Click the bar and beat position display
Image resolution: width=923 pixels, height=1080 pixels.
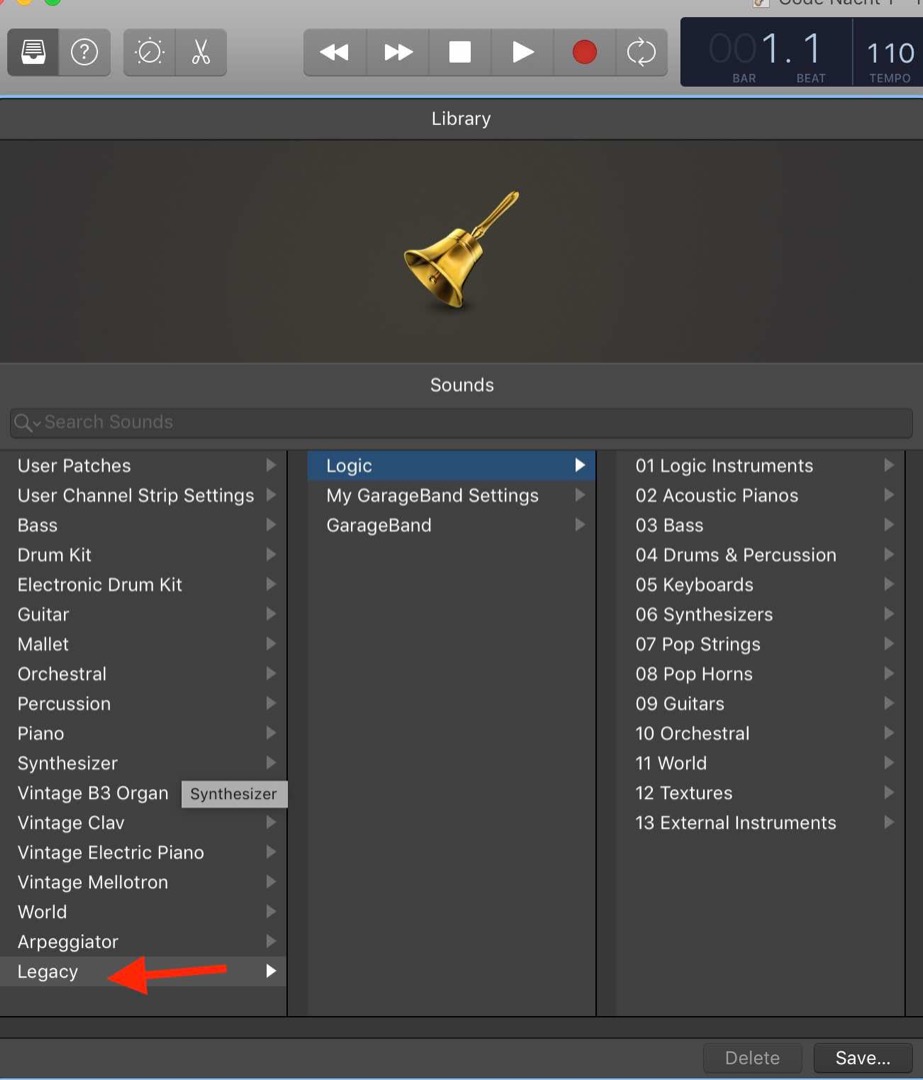[767, 52]
